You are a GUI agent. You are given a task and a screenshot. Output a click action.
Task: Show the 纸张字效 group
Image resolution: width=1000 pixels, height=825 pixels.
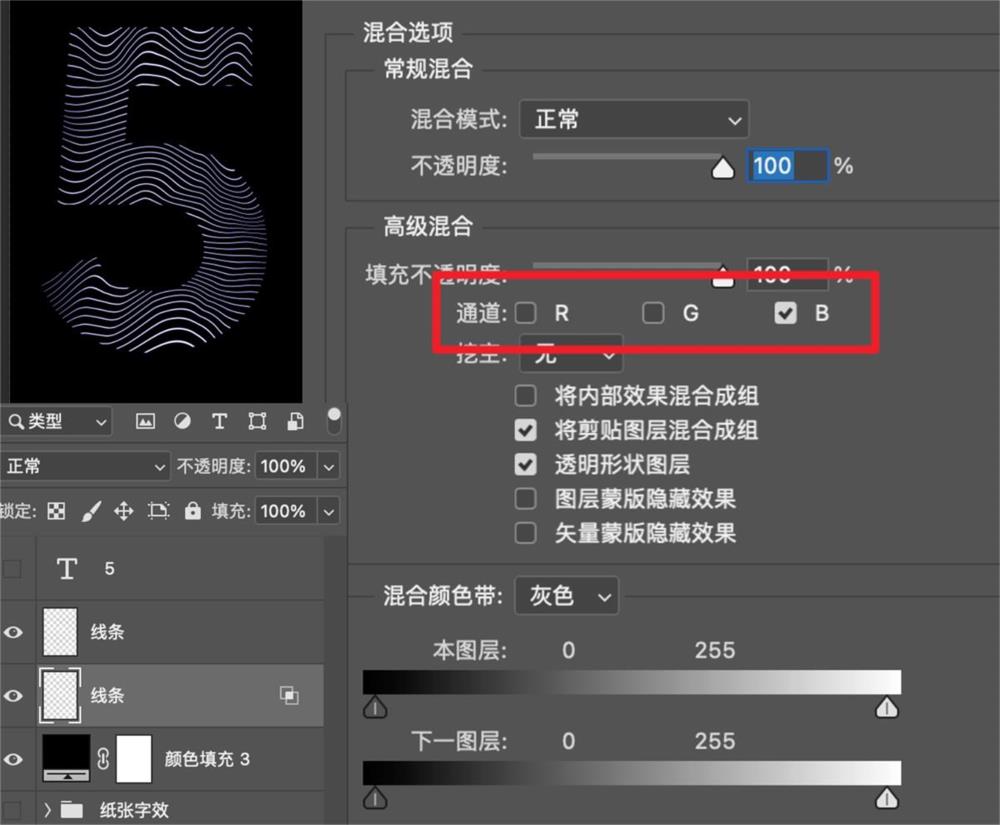(13, 810)
